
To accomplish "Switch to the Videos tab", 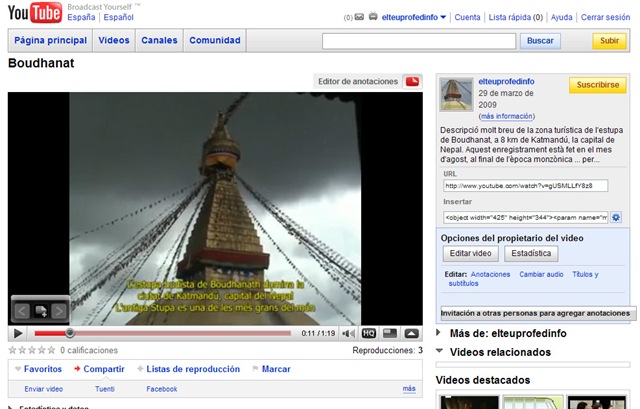I will [x=114, y=40].
